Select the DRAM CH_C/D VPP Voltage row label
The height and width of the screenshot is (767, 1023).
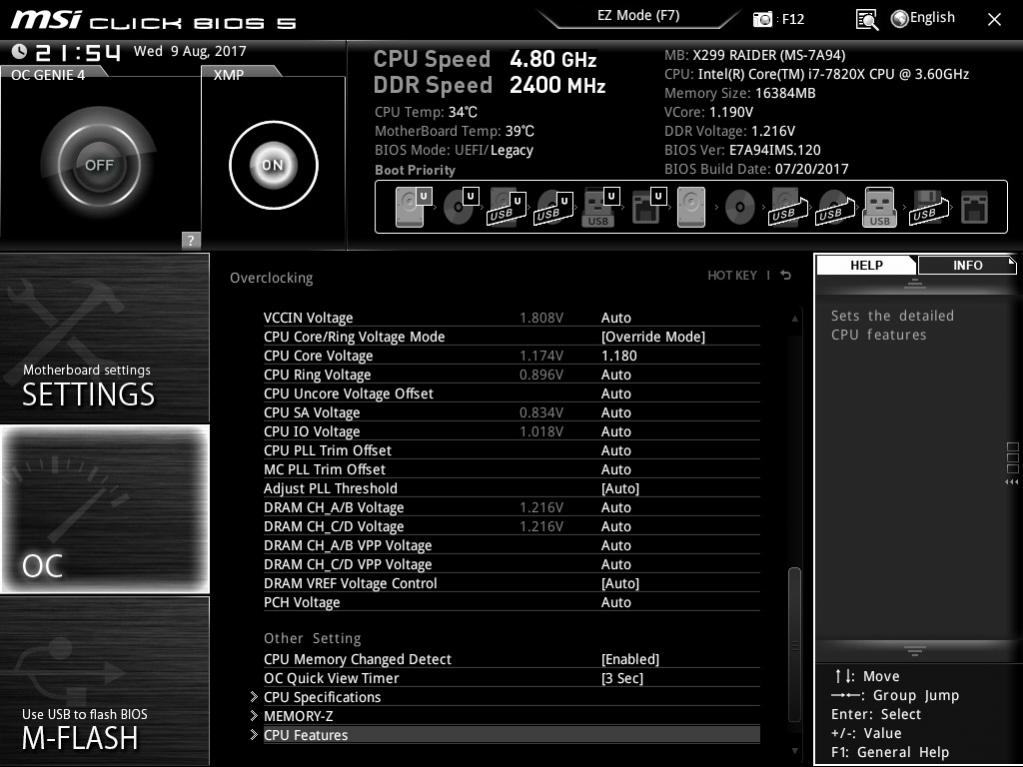pos(348,564)
